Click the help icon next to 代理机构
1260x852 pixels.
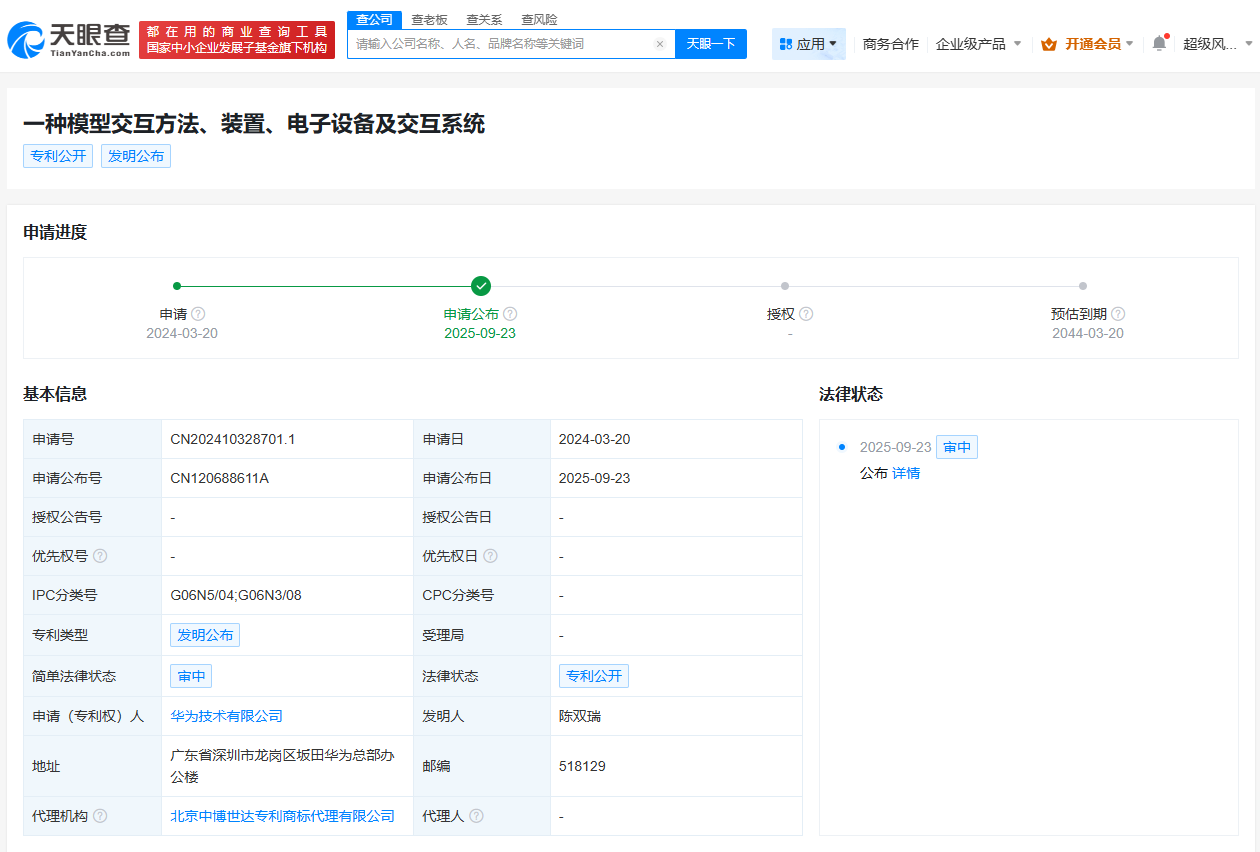coord(99,816)
